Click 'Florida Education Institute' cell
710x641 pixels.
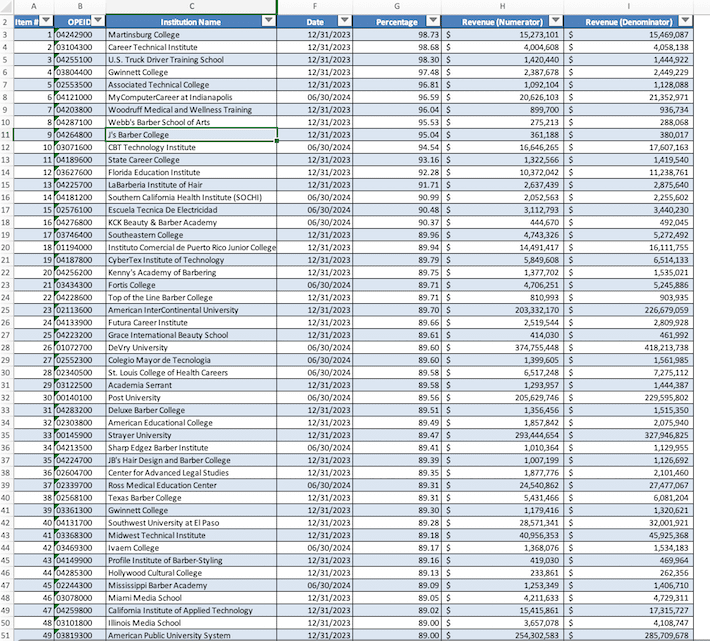click(x=191, y=172)
